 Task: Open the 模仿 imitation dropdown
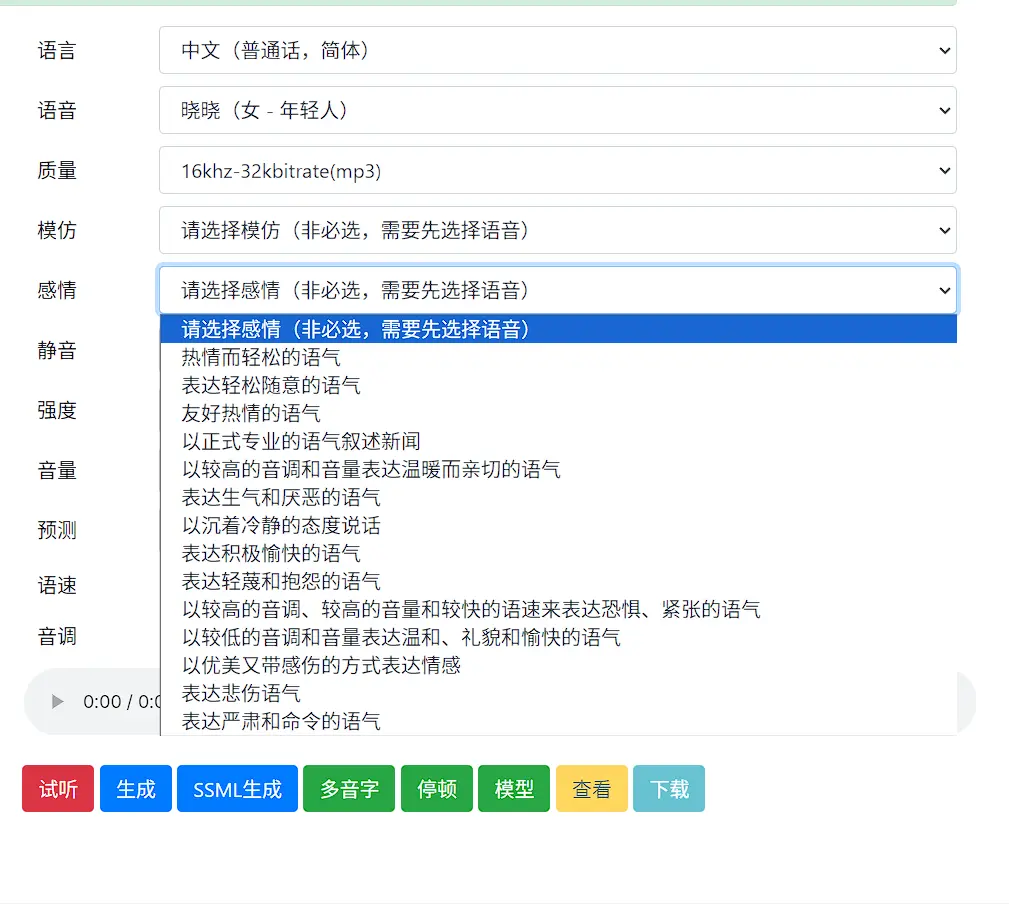coord(557,230)
